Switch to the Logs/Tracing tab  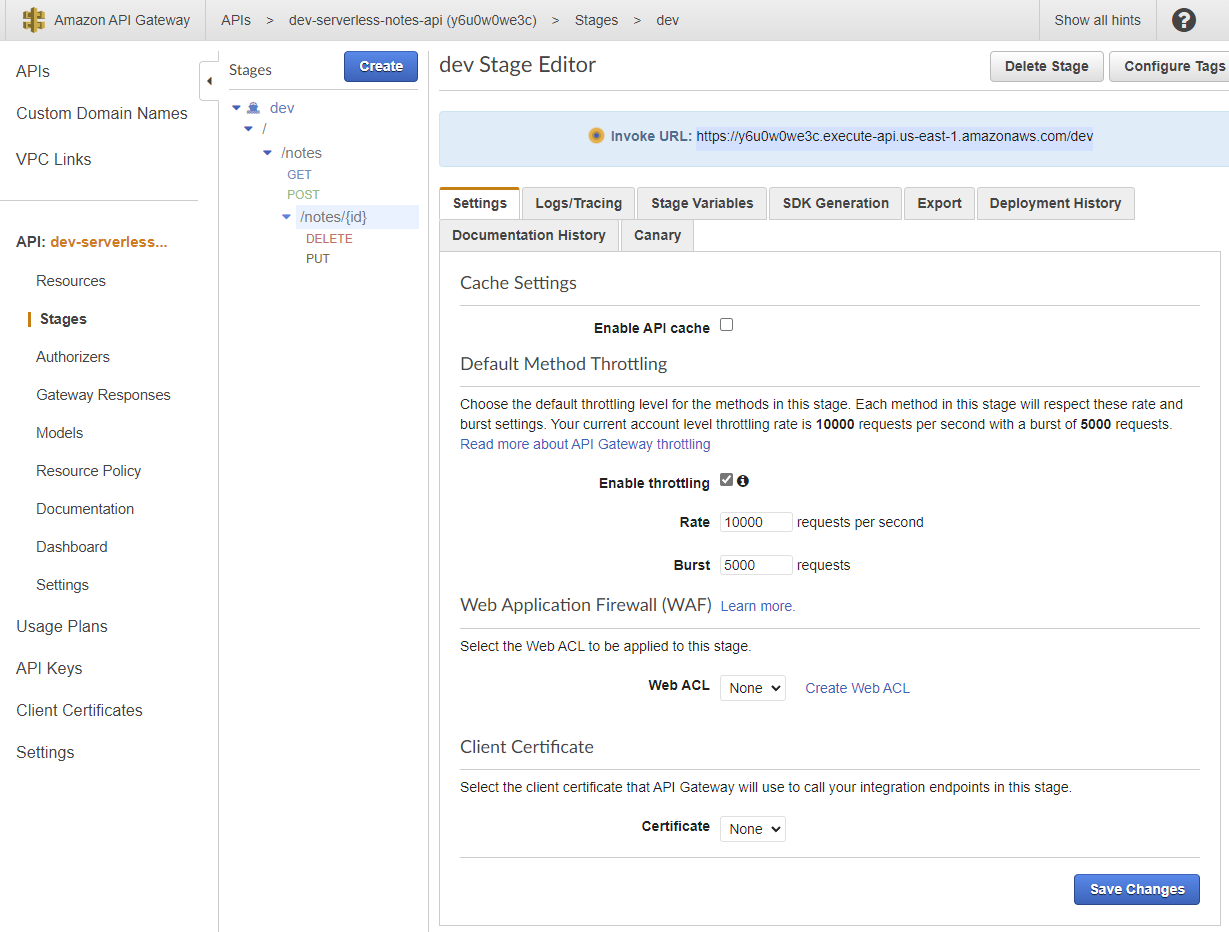point(579,203)
